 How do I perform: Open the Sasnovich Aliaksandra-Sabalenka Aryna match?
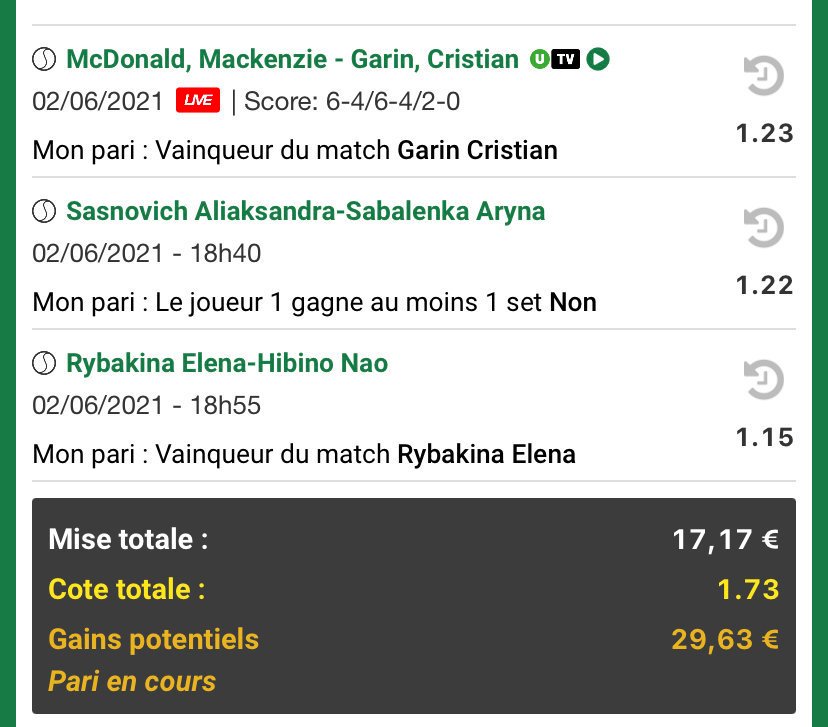click(x=305, y=212)
